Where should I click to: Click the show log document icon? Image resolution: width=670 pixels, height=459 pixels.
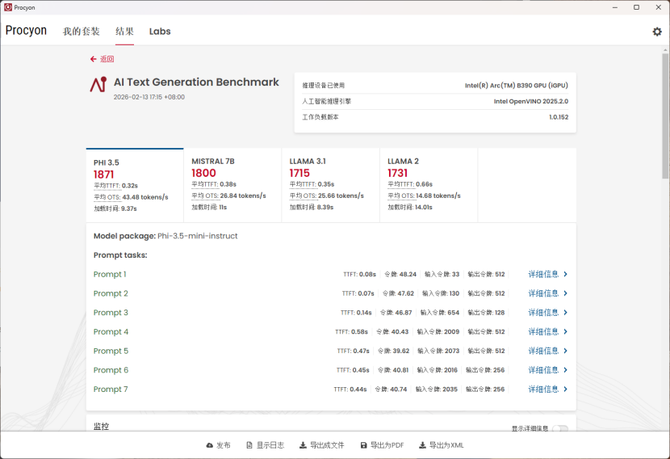click(249, 445)
